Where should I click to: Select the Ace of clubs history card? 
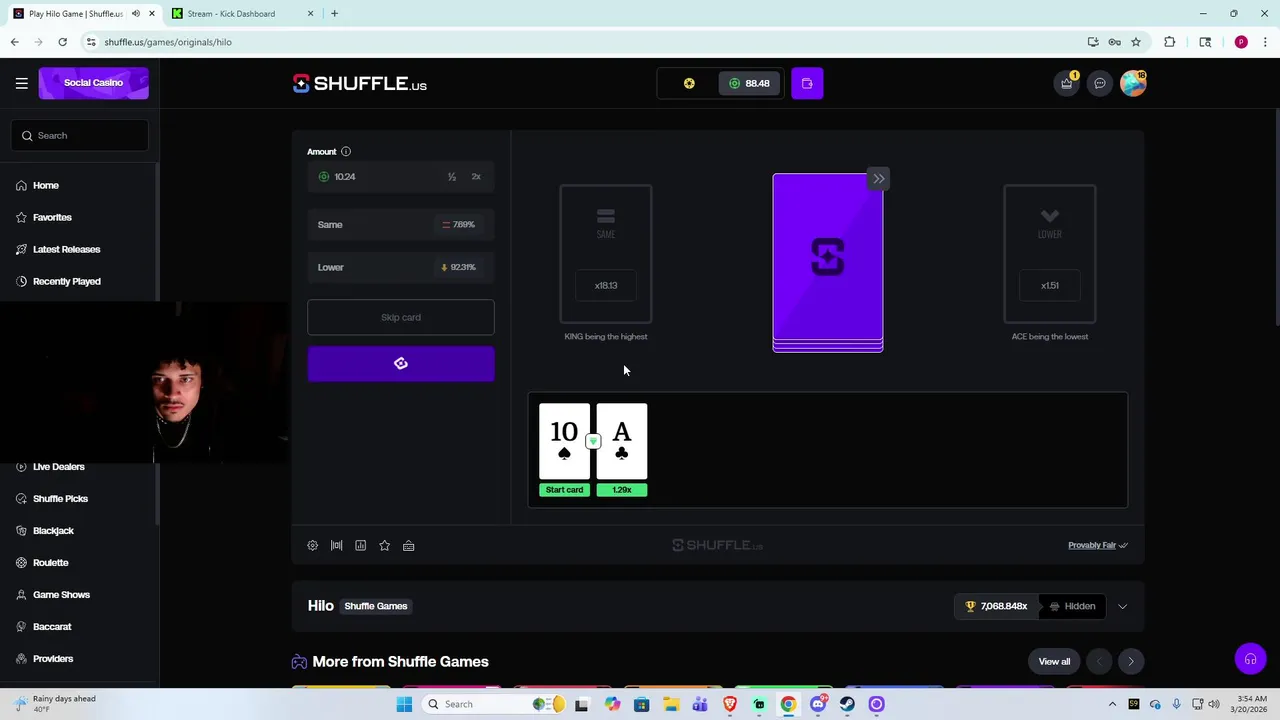[x=622, y=442]
